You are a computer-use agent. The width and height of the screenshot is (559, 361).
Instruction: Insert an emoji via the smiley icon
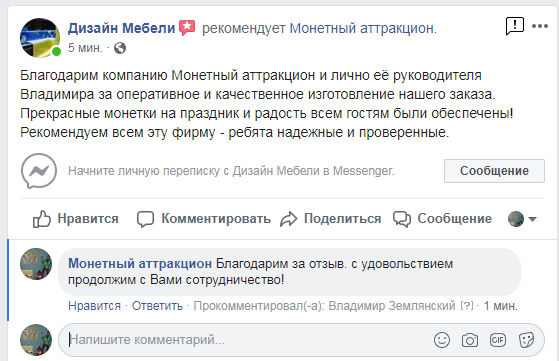442,340
